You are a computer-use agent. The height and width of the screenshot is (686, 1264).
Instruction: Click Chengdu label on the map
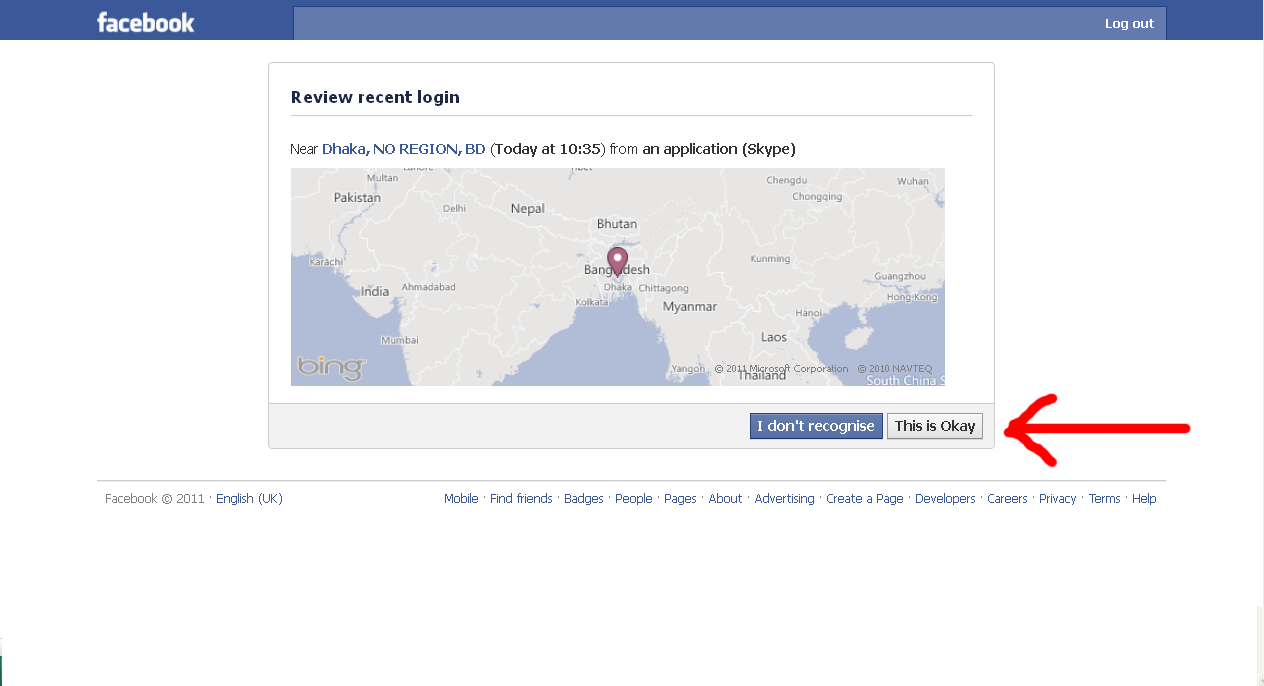786,180
